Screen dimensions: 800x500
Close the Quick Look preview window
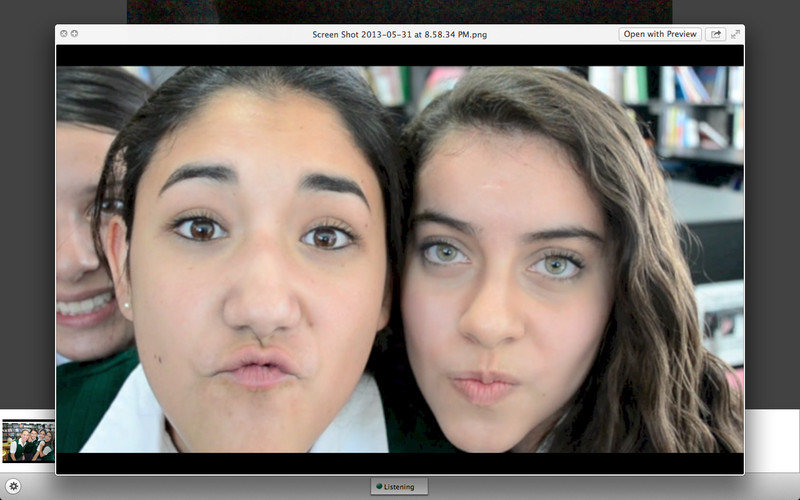pos(64,34)
